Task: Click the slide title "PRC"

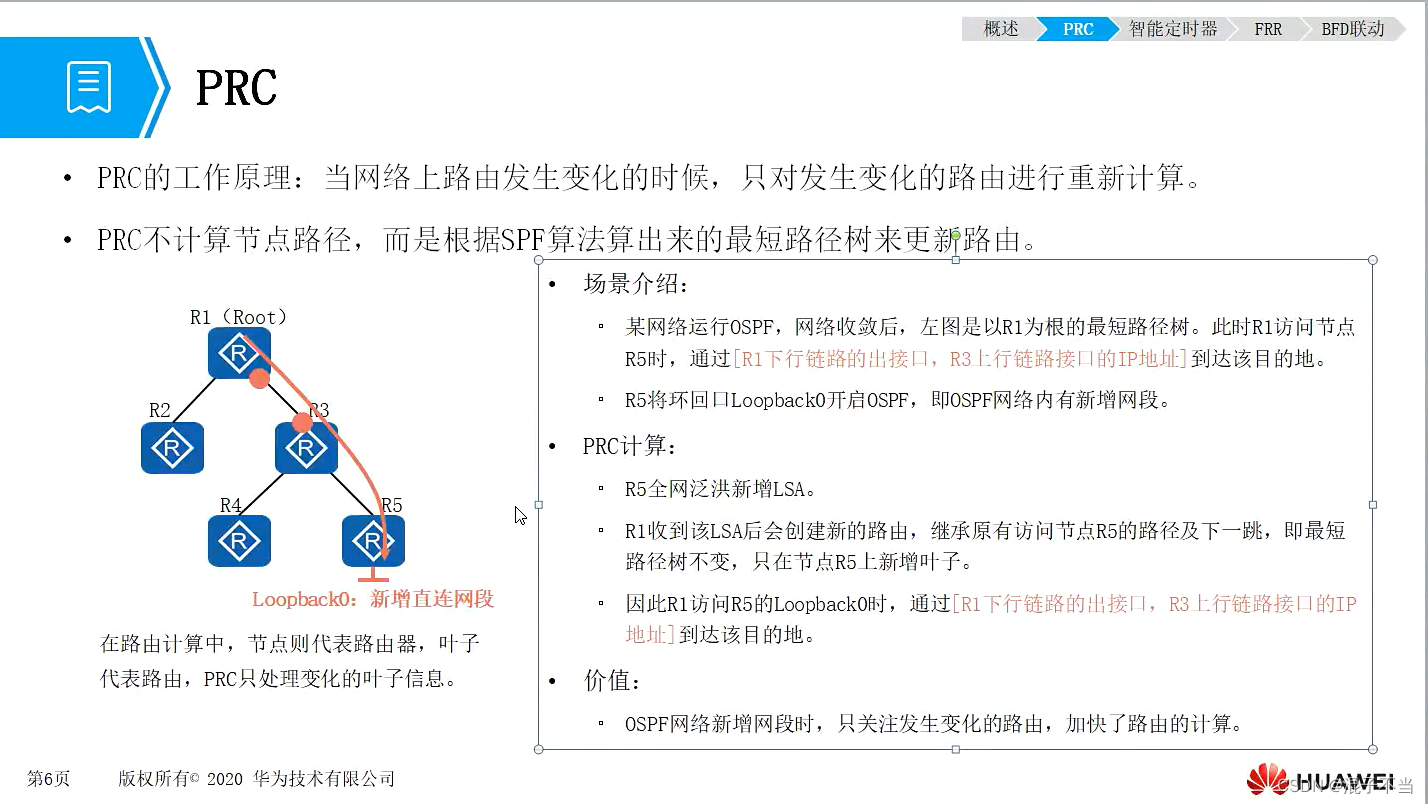Action: point(236,89)
